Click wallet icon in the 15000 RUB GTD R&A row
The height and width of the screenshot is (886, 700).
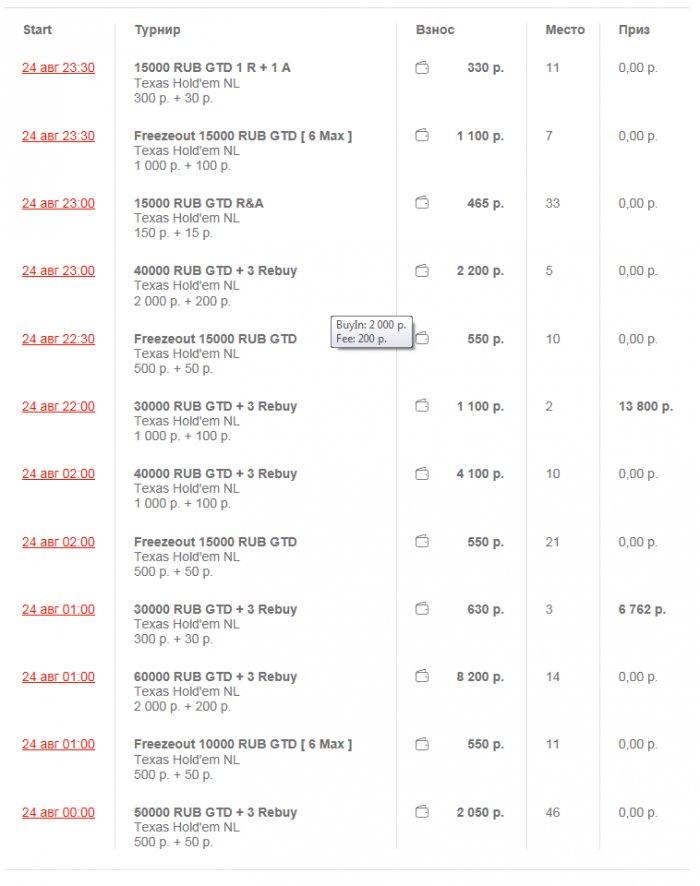tap(422, 203)
